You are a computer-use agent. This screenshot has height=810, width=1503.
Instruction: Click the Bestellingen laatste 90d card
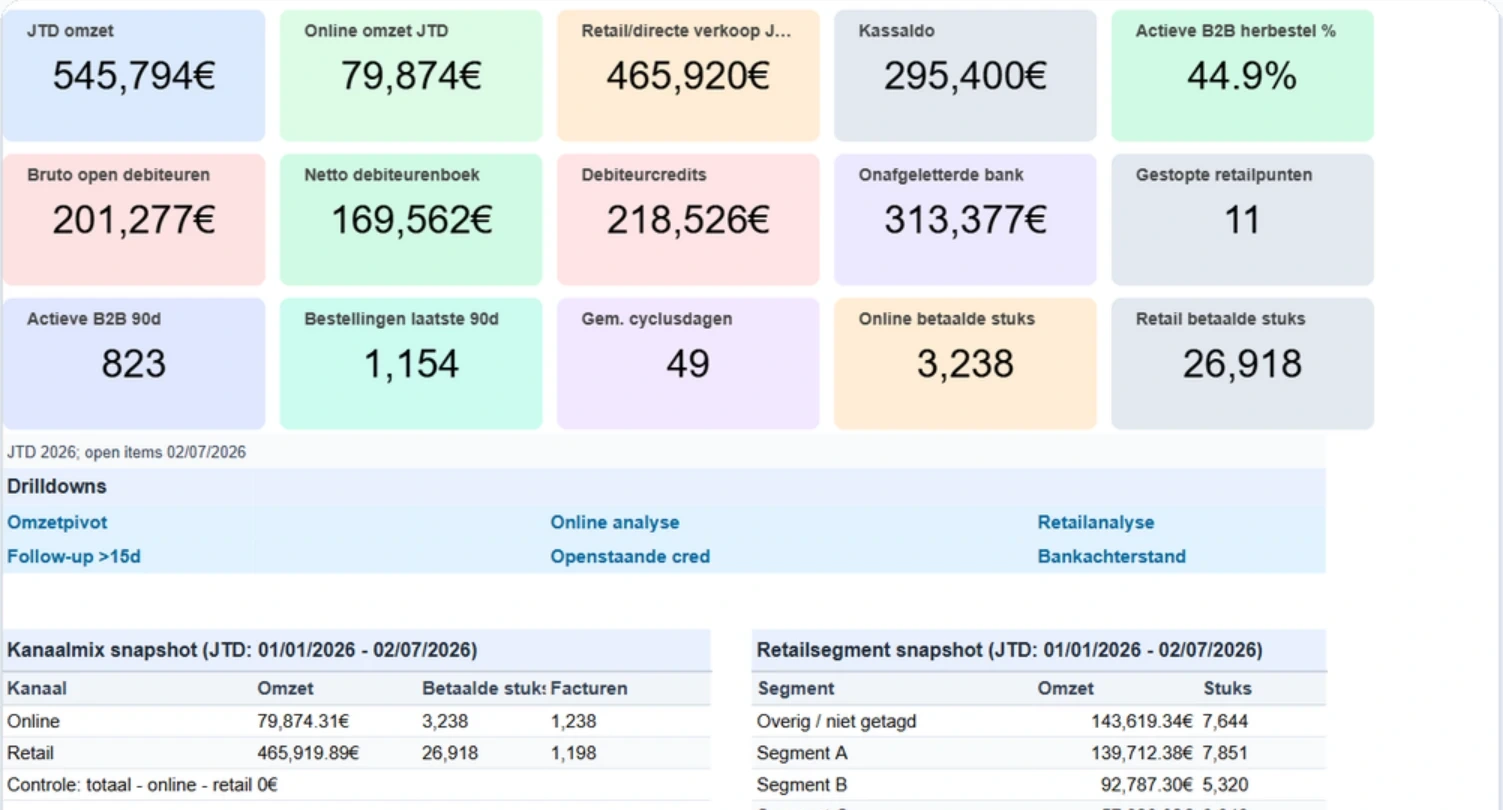(x=411, y=364)
